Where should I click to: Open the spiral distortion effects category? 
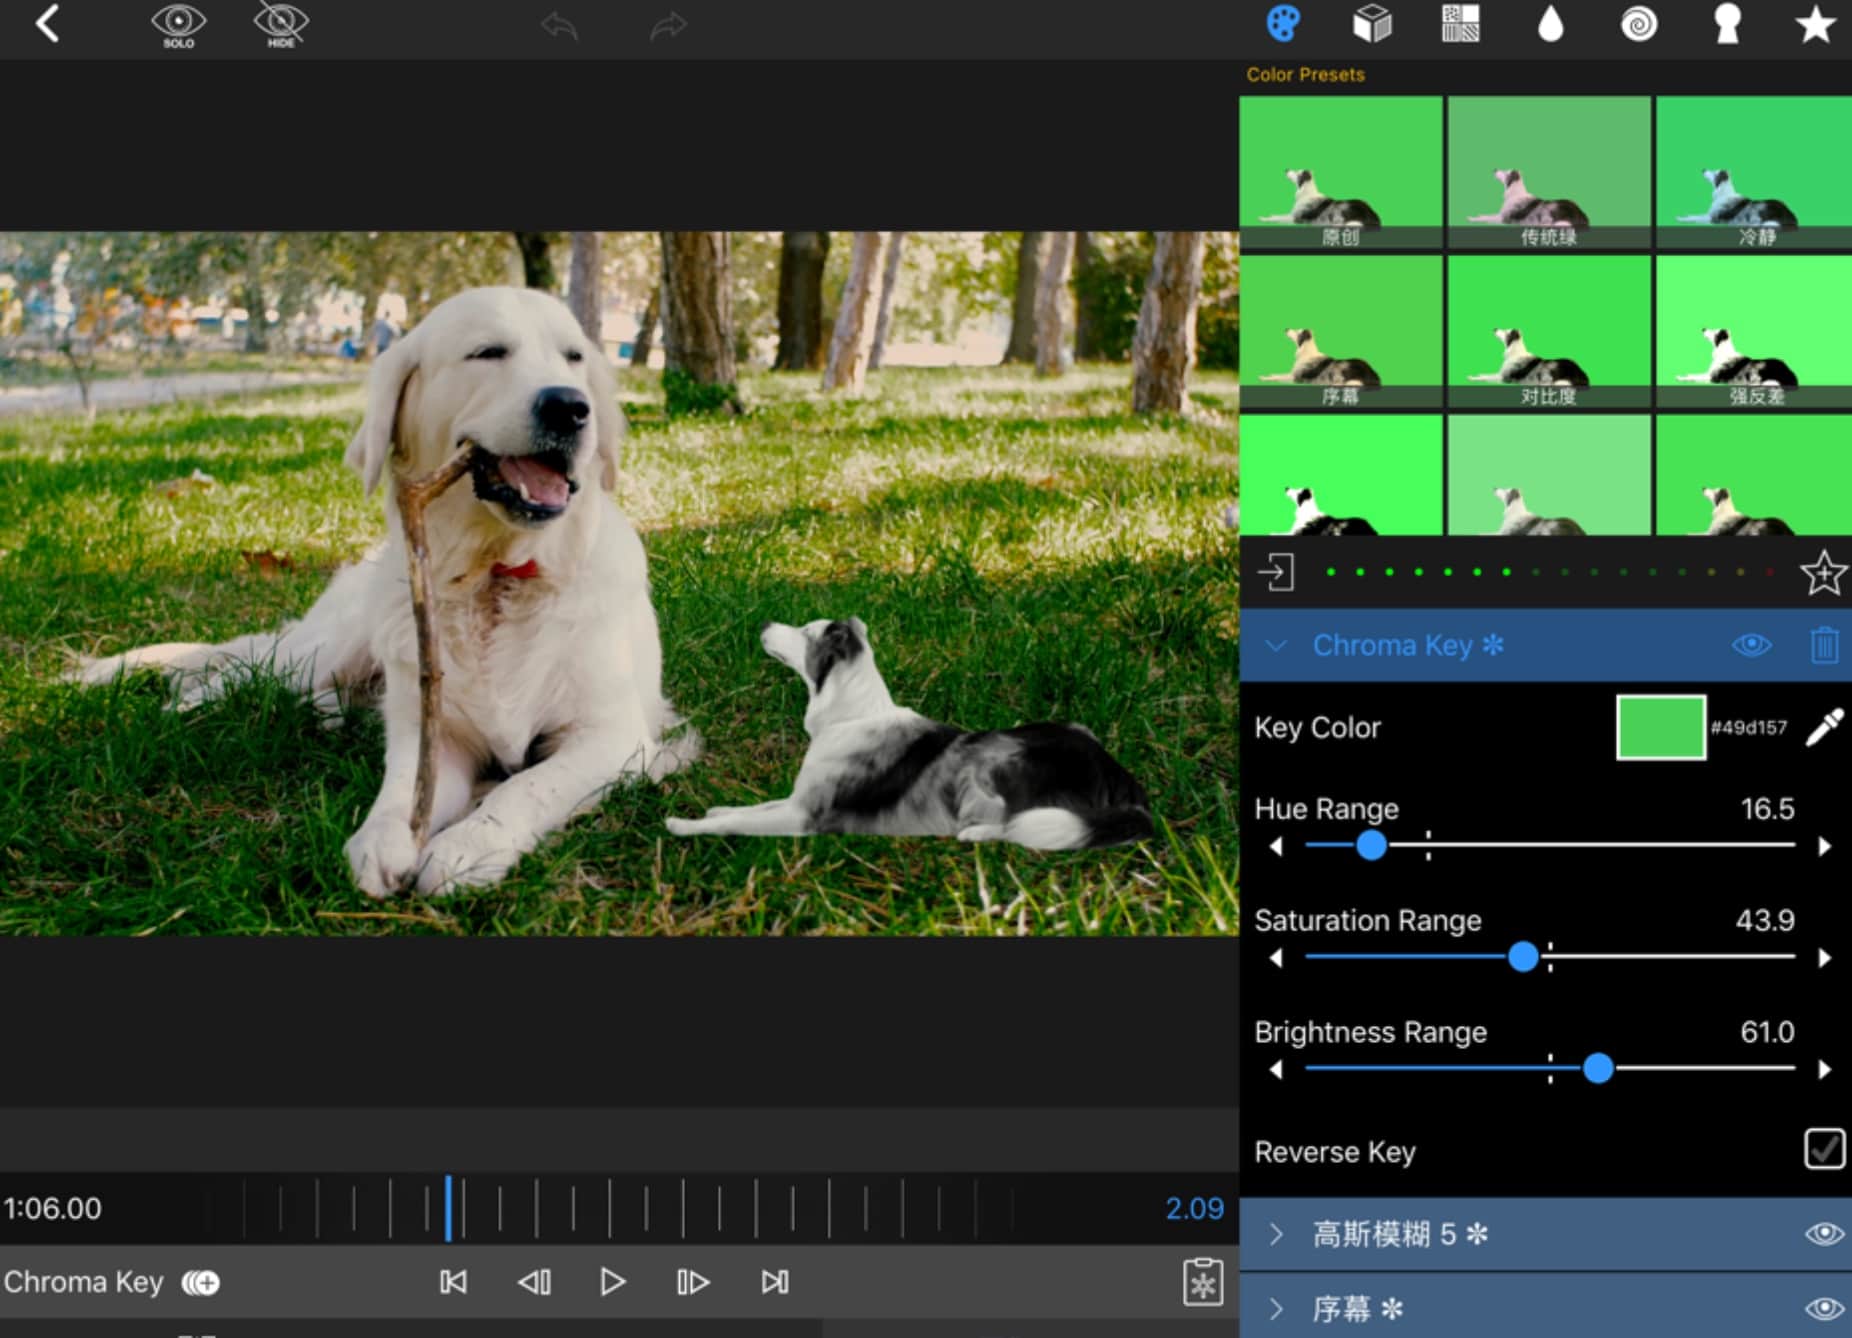click(x=1638, y=24)
